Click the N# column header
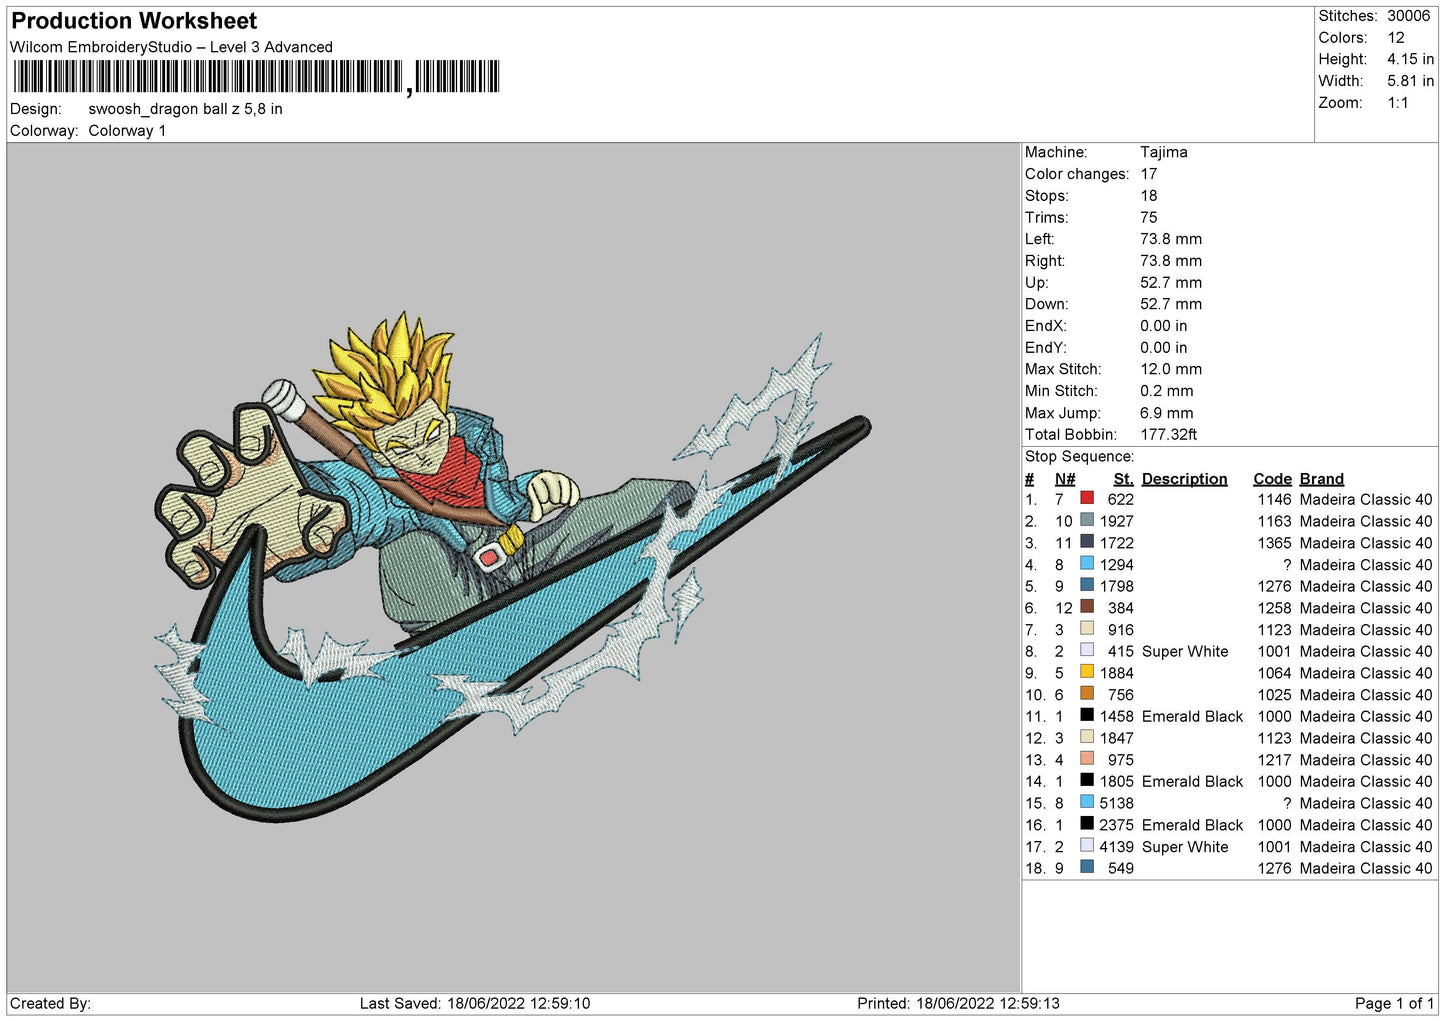The height and width of the screenshot is (1021, 1445). pyautogui.click(x=1065, y=479)
